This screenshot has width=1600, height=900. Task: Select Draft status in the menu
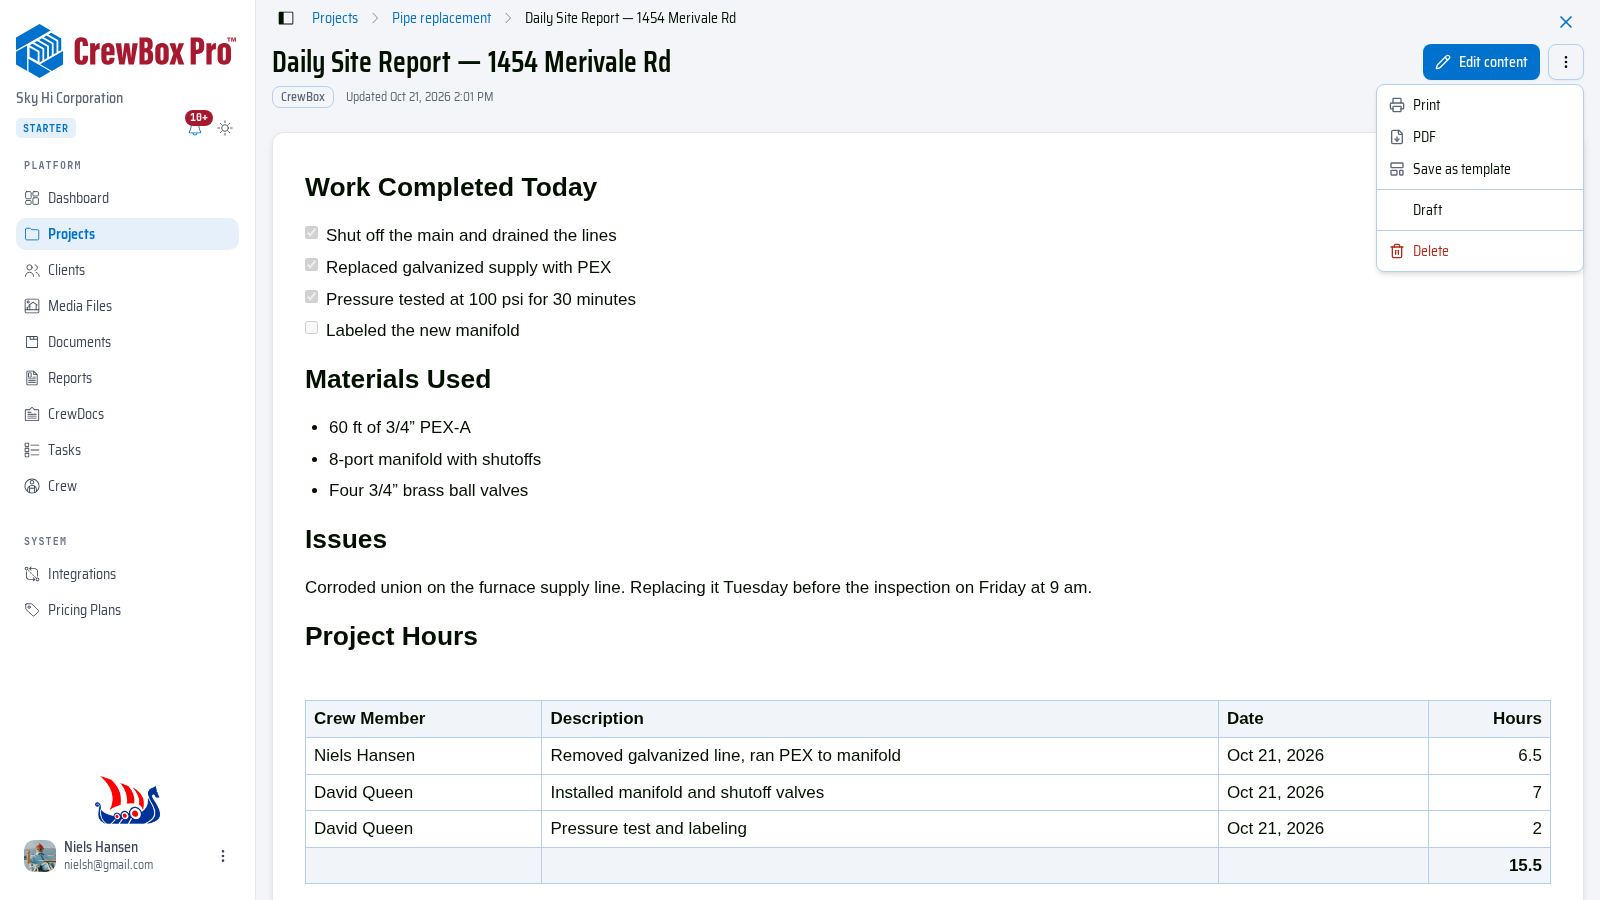pyautogui.click(x=1480, y=210)
